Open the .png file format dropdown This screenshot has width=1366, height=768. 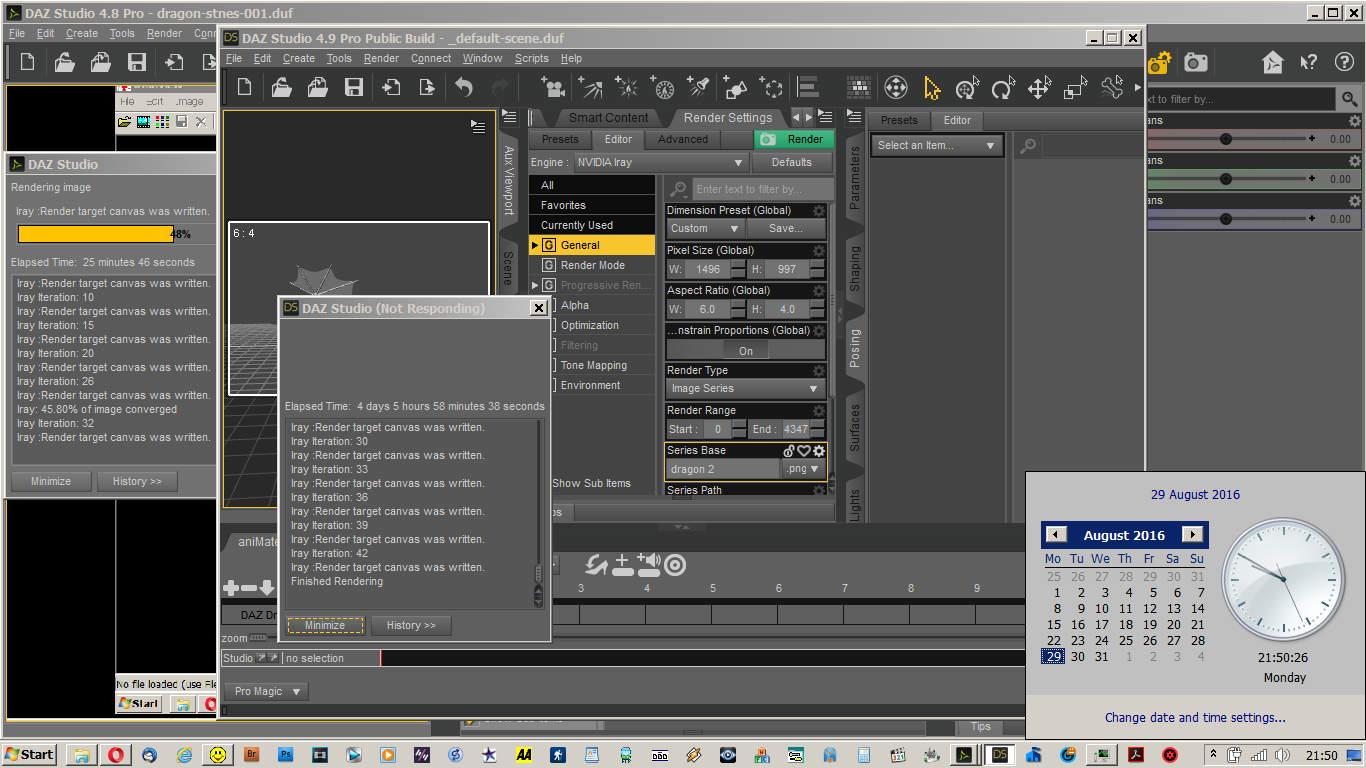(x=803, y=469)
